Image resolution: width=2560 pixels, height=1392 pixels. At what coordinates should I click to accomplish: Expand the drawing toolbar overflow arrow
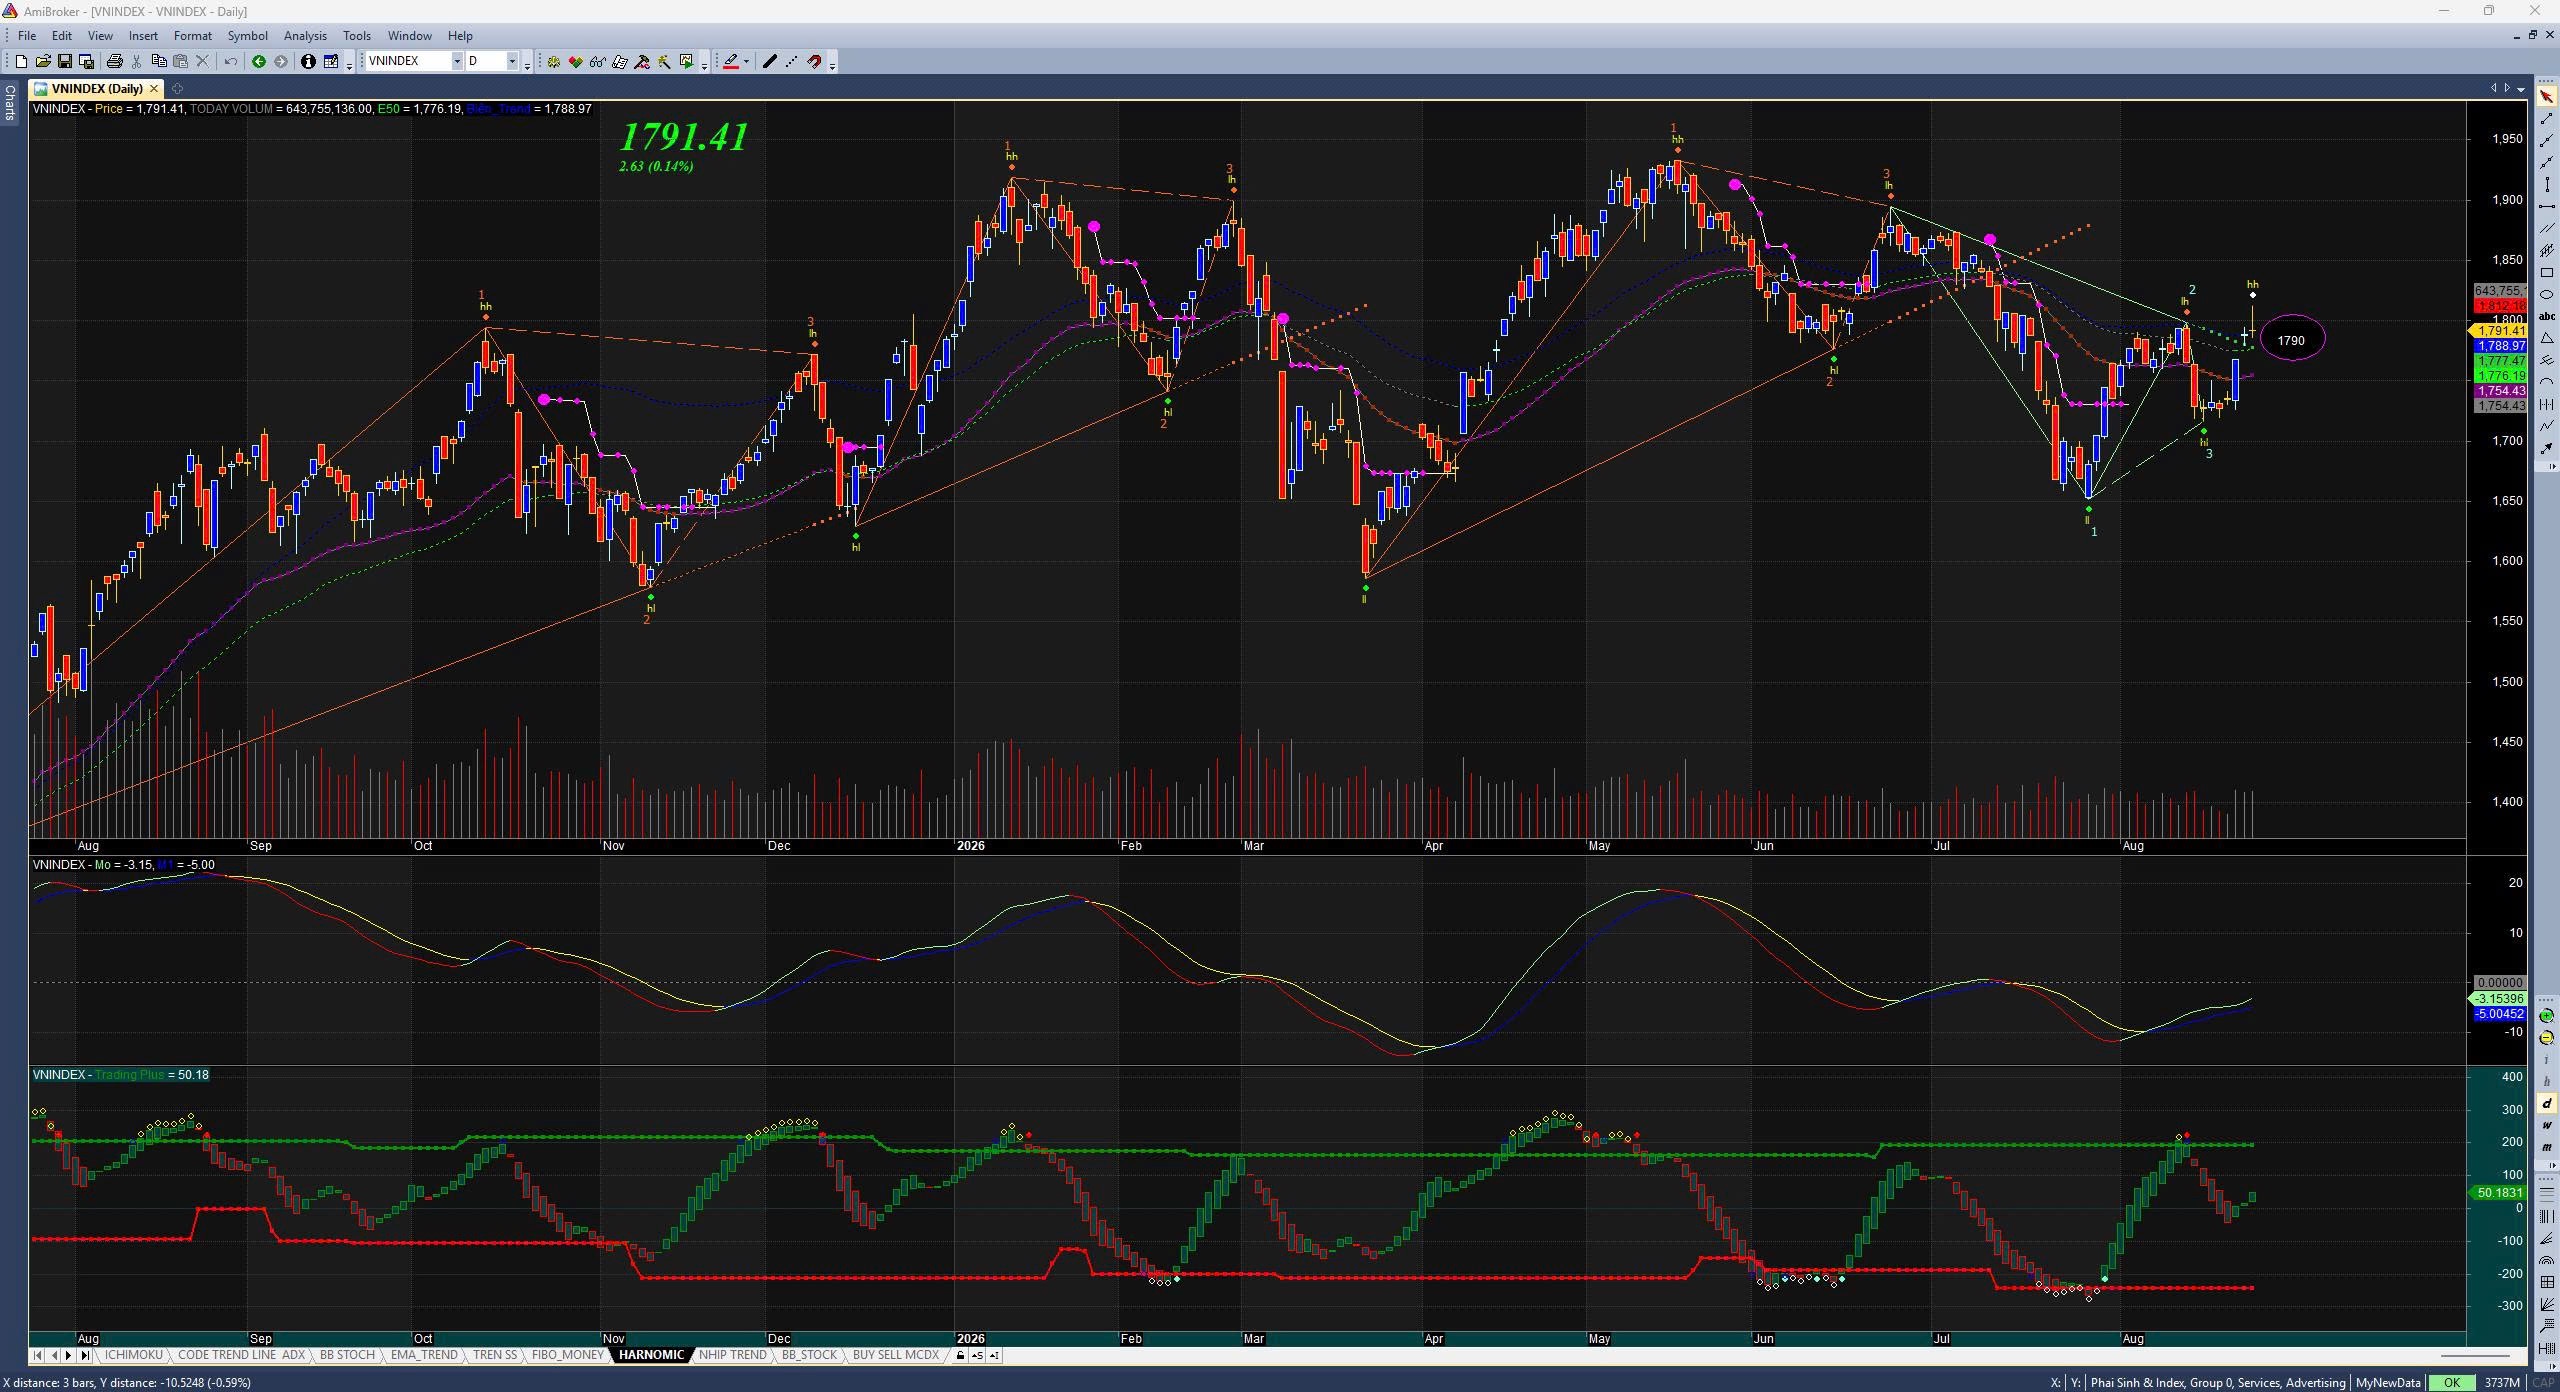pos(832,64)
